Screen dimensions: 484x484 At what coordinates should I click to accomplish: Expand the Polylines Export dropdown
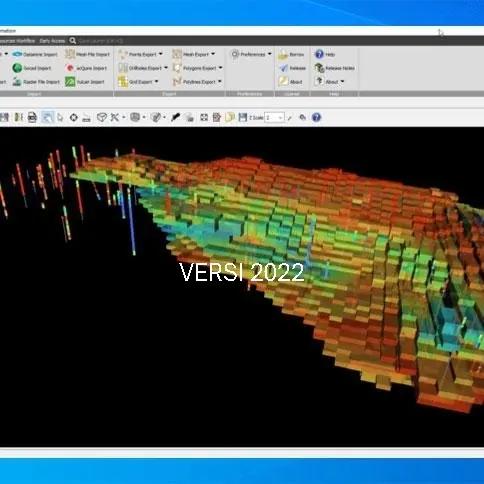point(220,82)
